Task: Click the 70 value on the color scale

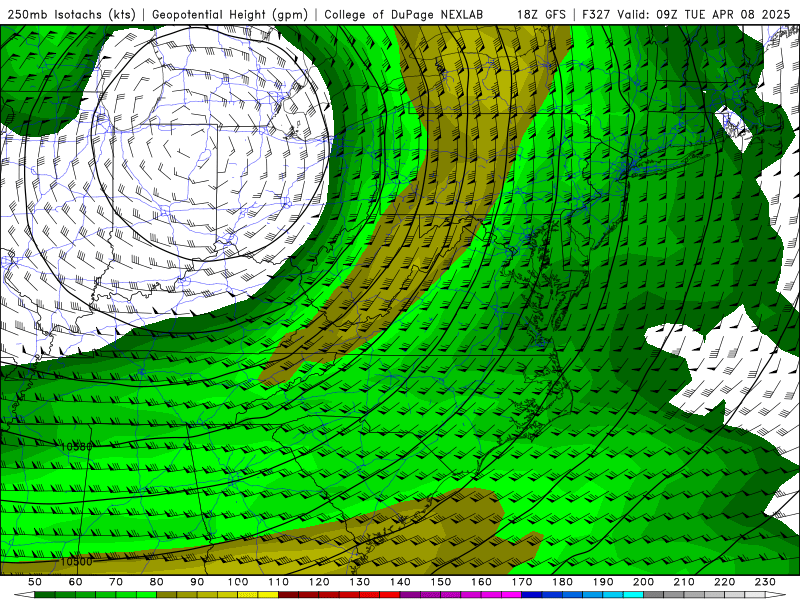Action: click(x=116, y=582)
